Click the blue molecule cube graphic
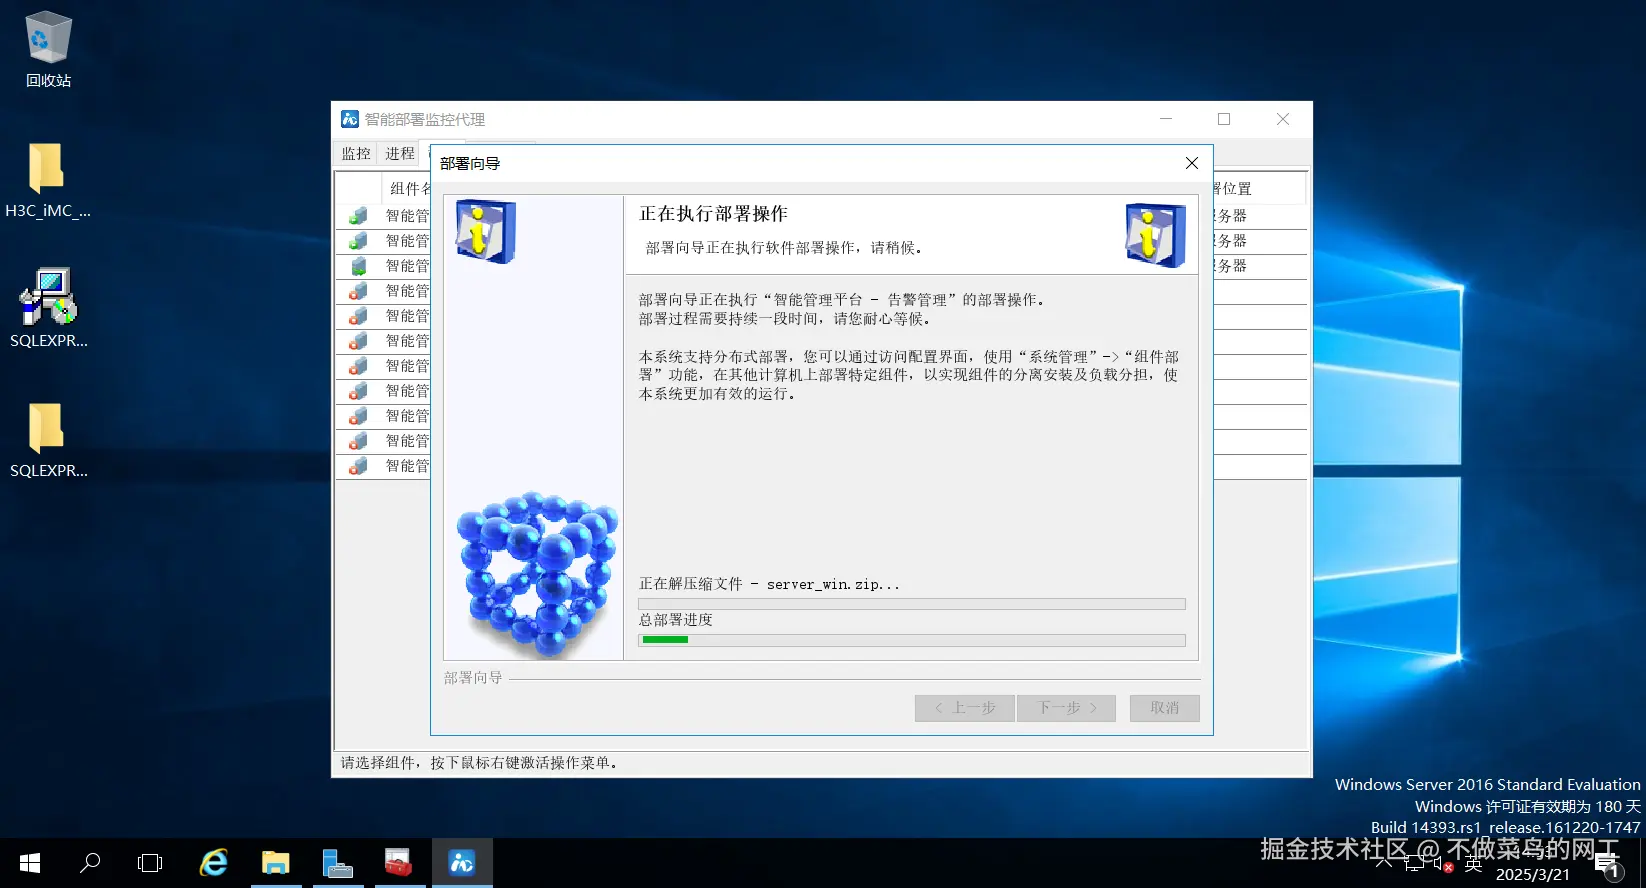Screen dimensions: 1646x888 537,572
